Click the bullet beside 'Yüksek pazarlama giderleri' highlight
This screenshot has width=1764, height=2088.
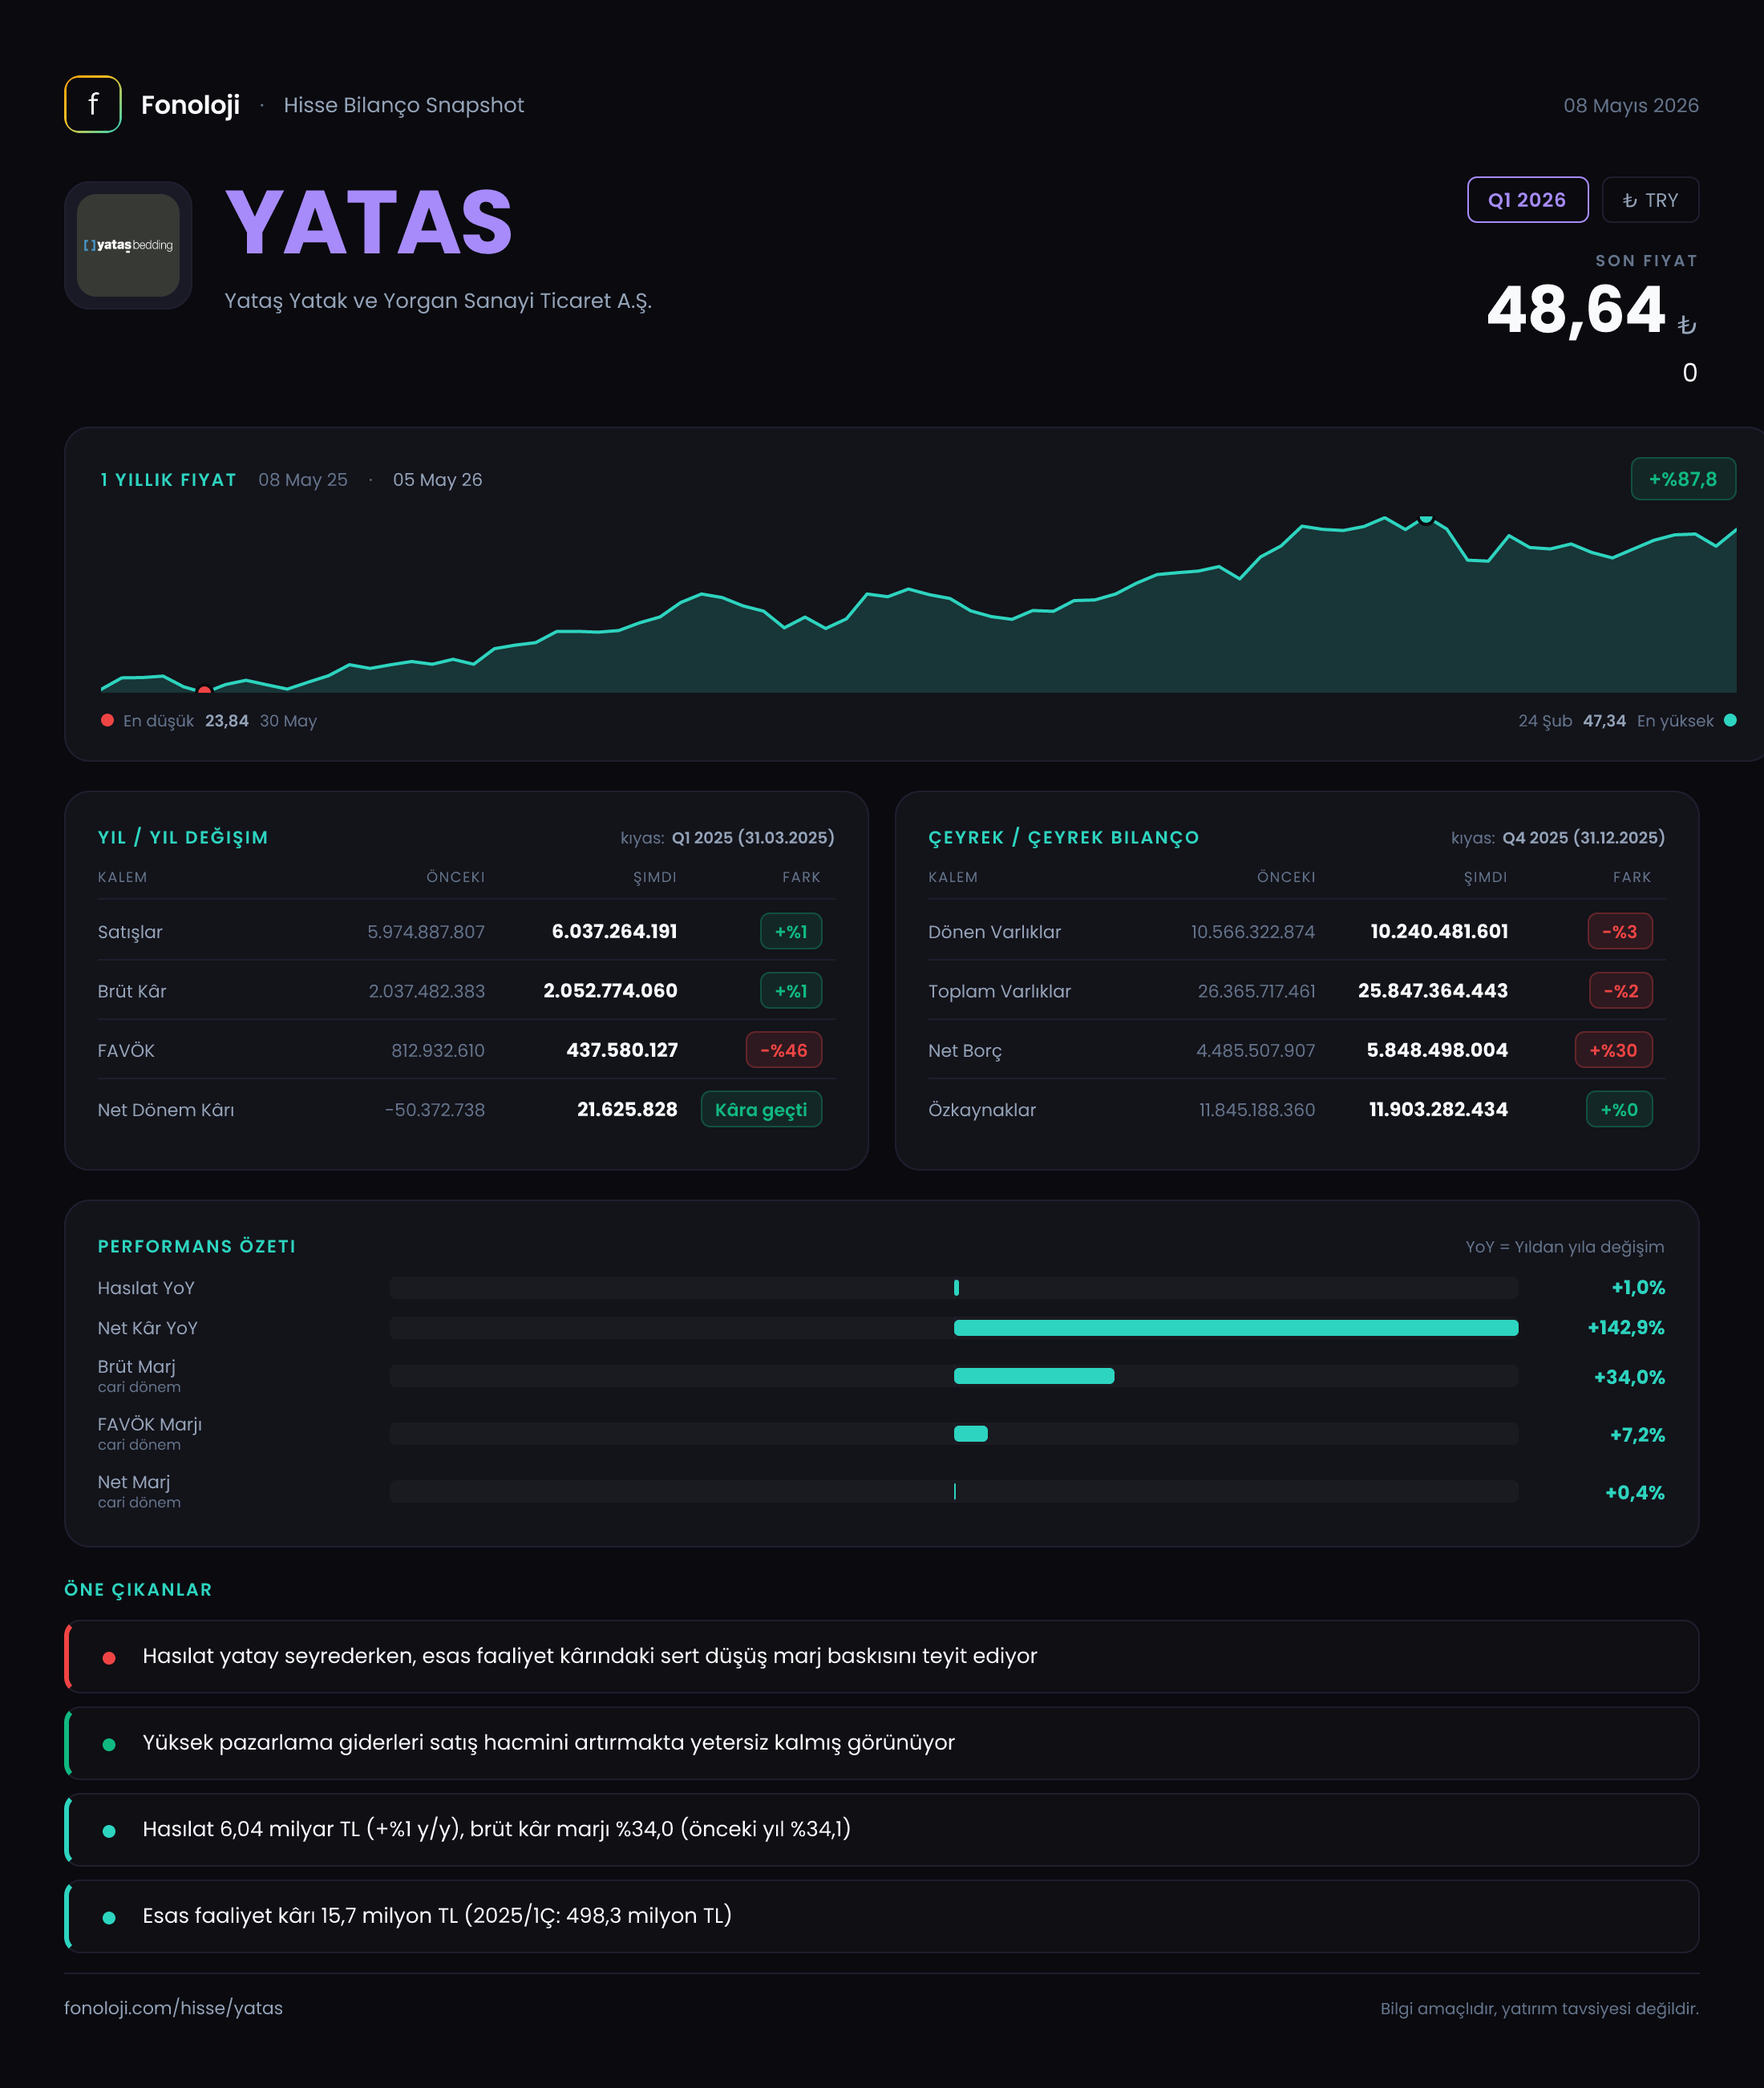click(109, 1744)
